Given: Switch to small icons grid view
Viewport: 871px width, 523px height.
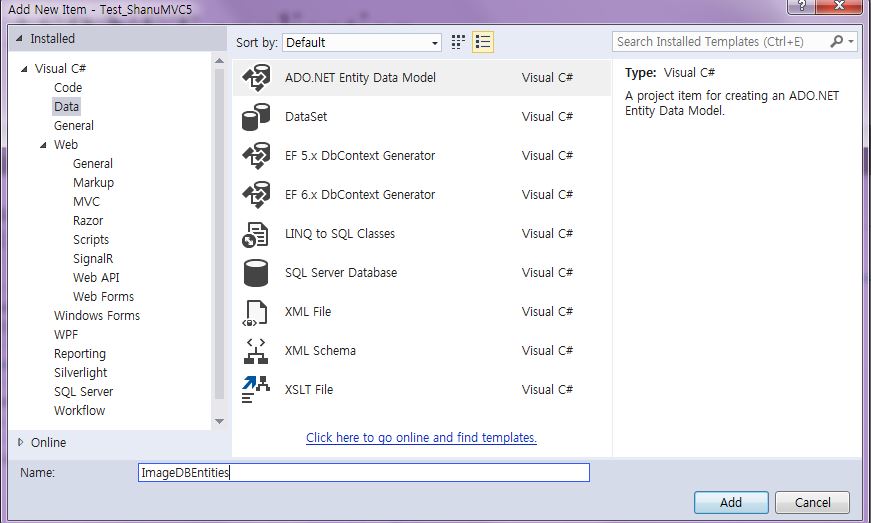Looking at the screenshot, I should pyautogui.click(x=459, y=42).
